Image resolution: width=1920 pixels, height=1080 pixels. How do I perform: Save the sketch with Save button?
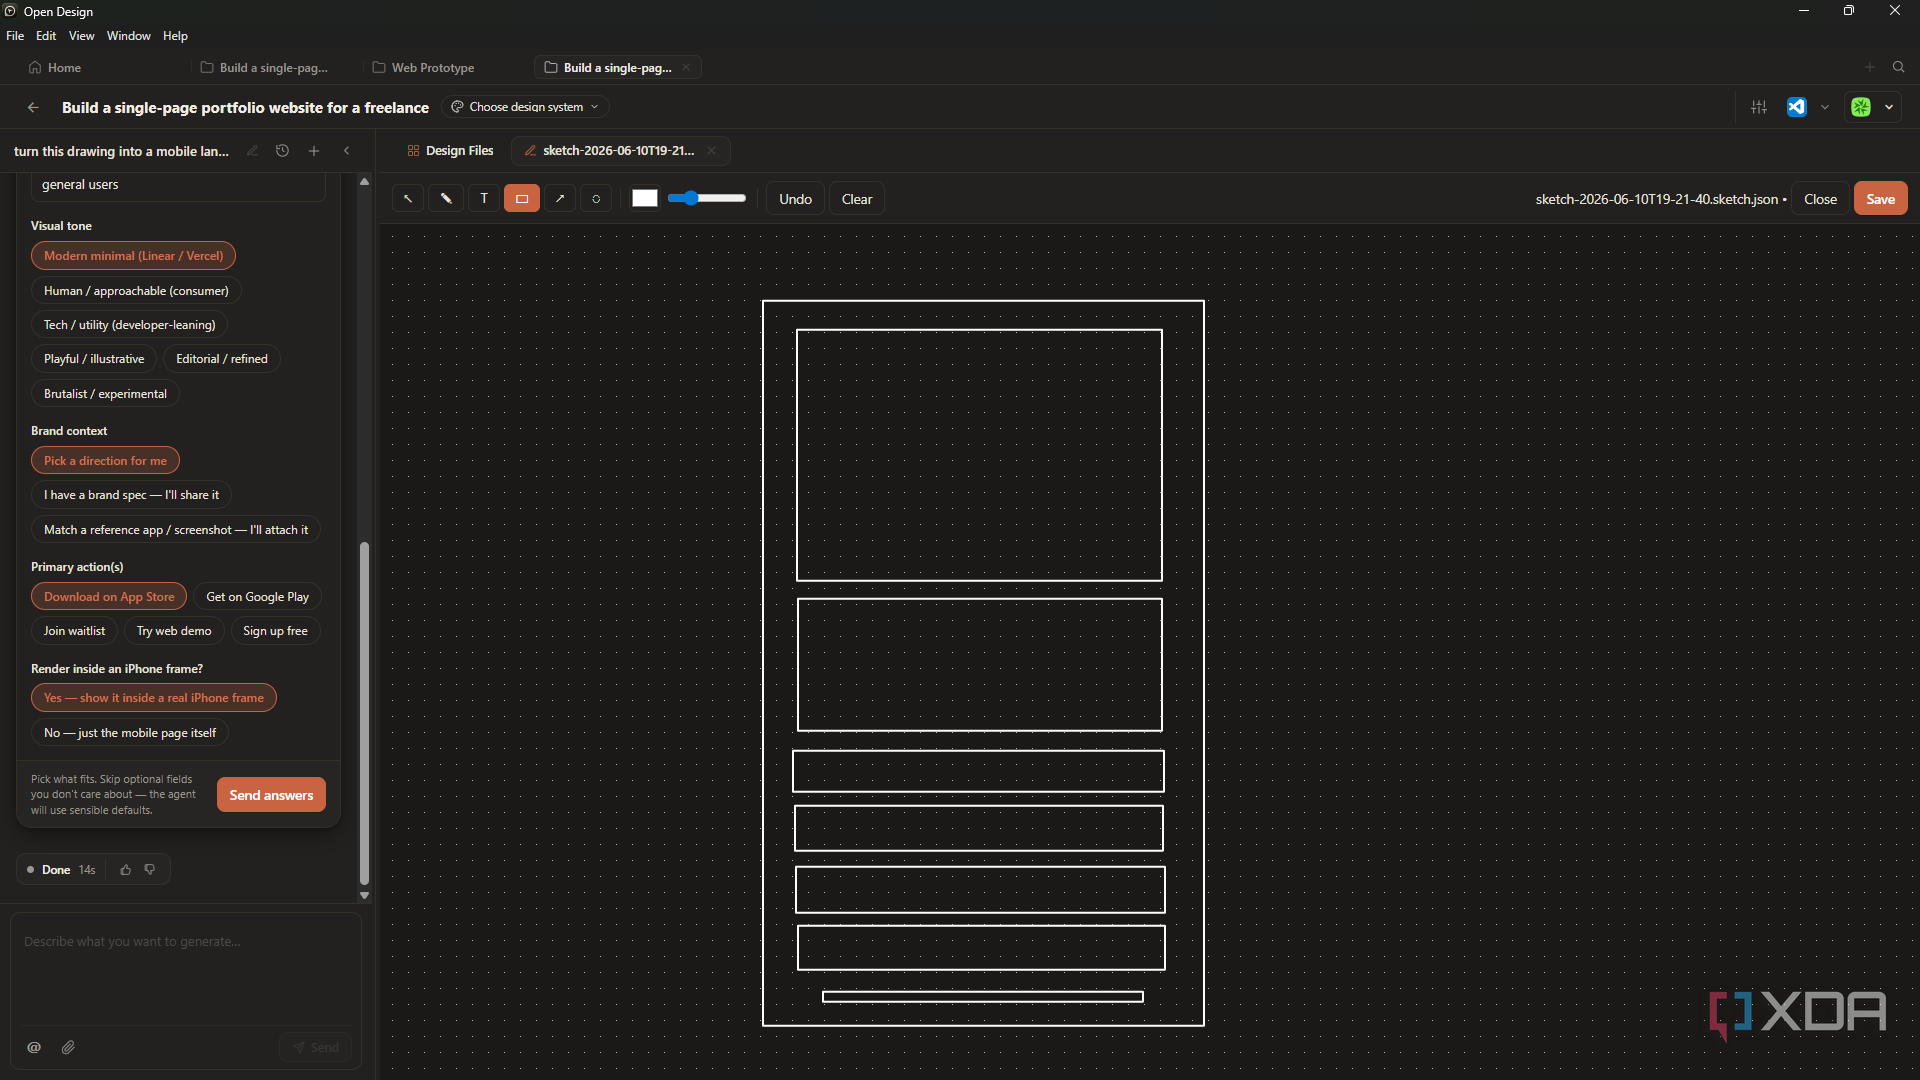click(1881, 199)
